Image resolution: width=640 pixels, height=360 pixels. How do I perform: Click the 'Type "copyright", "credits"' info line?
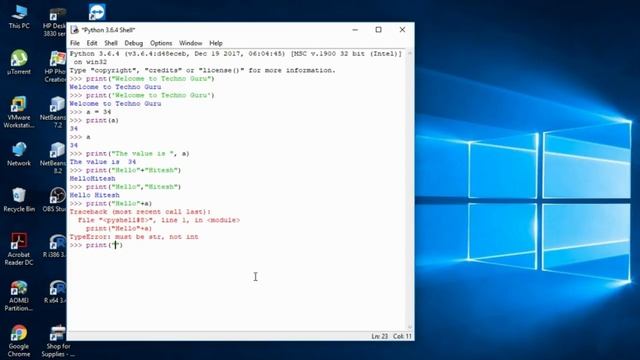[202, 70]
